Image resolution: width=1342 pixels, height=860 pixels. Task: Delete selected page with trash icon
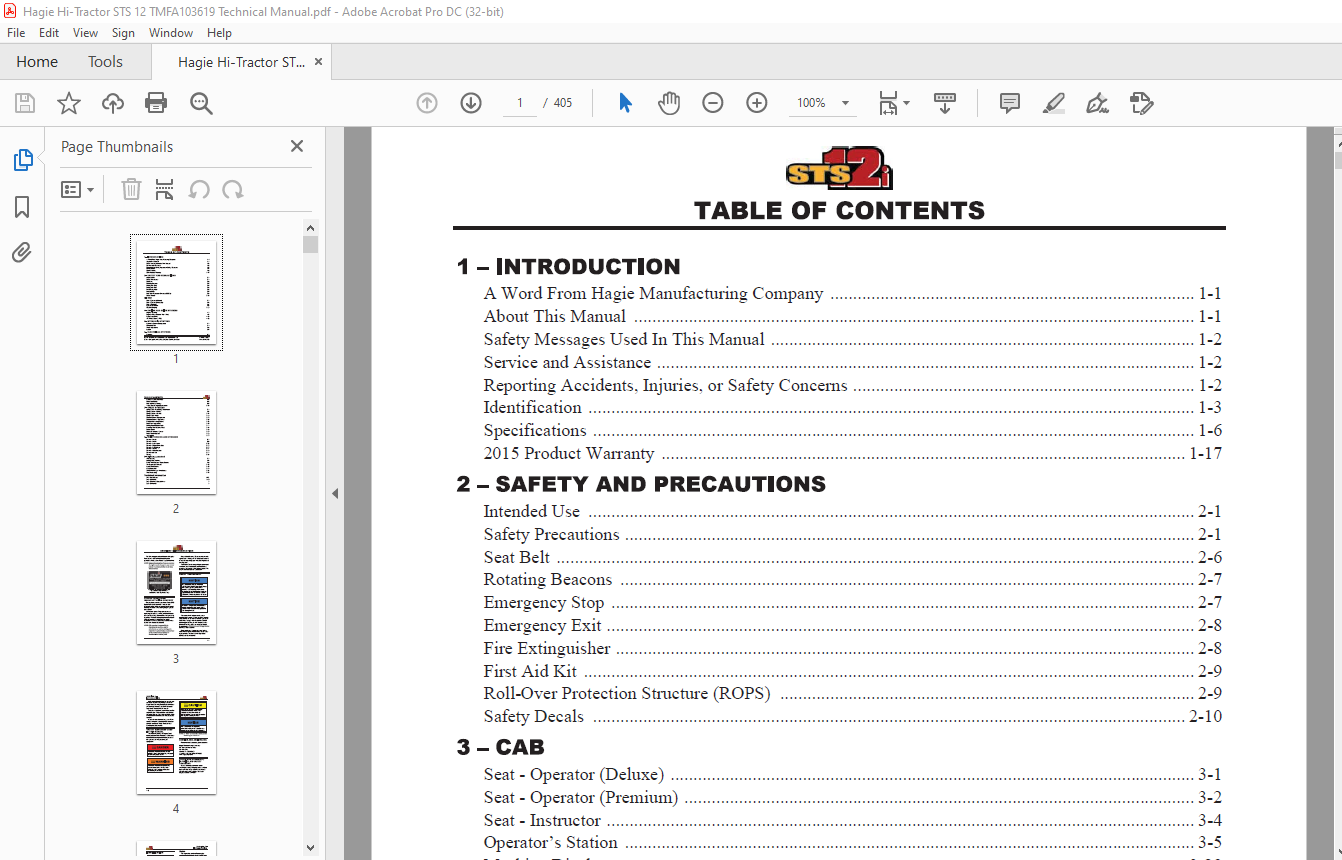131,189
